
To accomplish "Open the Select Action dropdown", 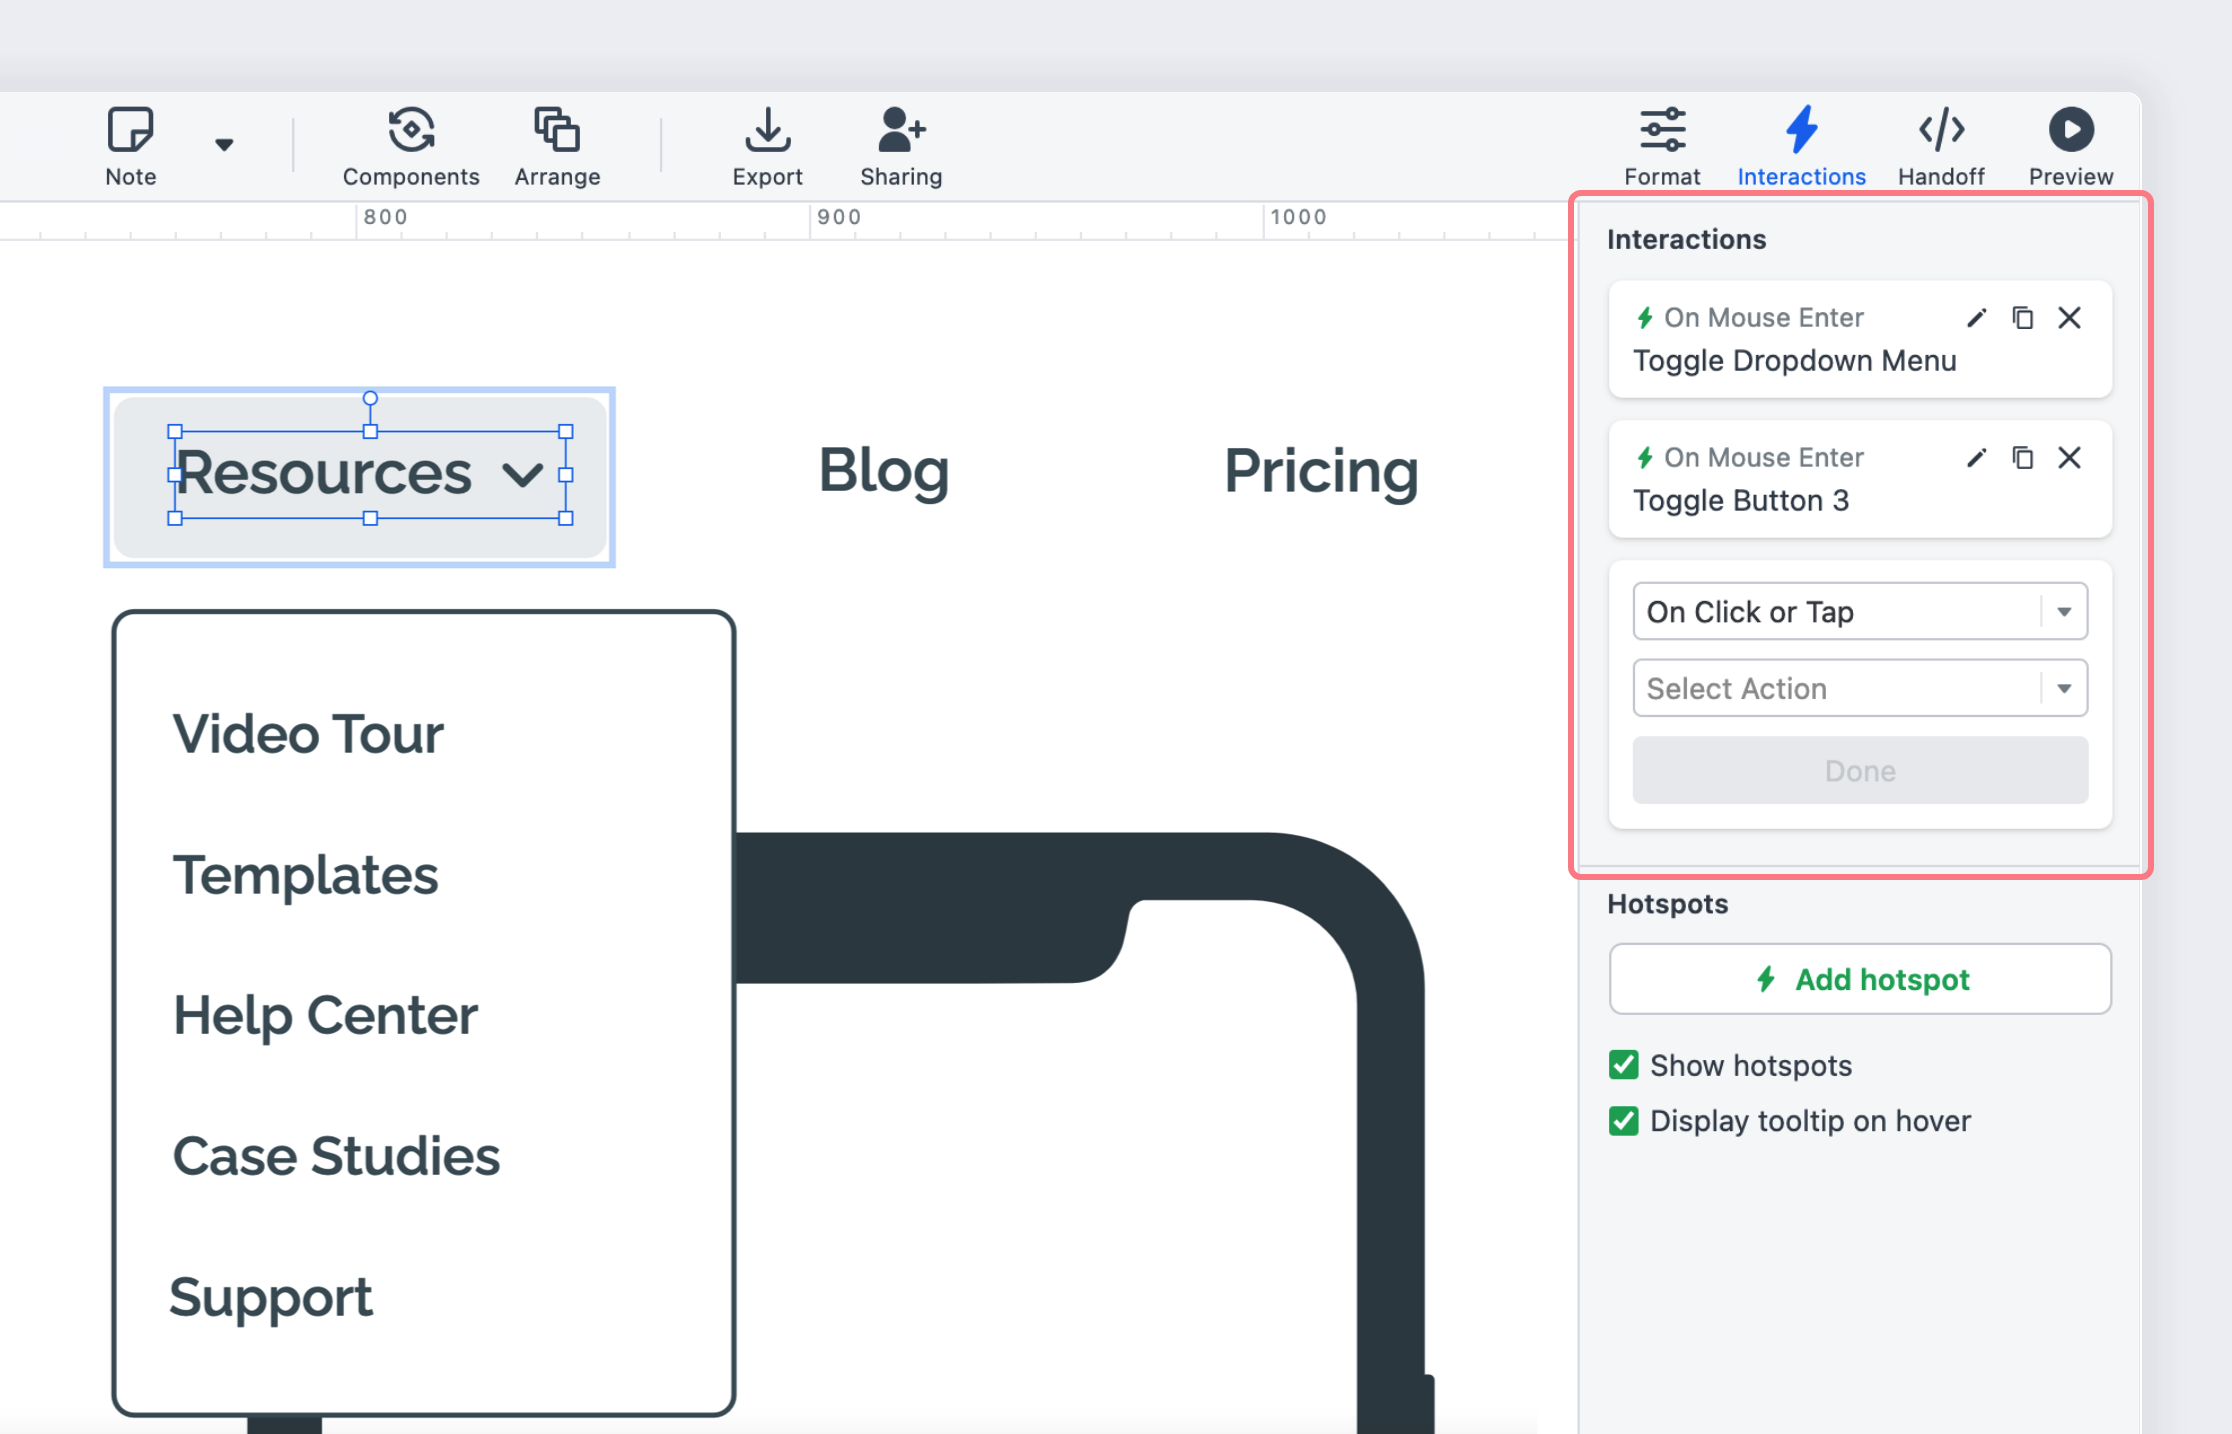I will (x=1860, y=688).
